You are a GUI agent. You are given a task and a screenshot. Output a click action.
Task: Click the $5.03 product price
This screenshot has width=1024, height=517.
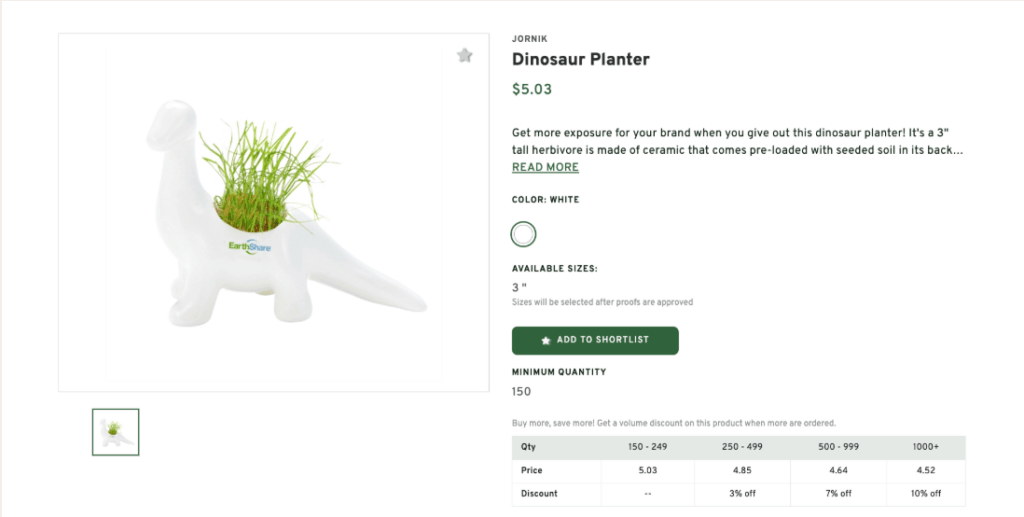[532, 89]
